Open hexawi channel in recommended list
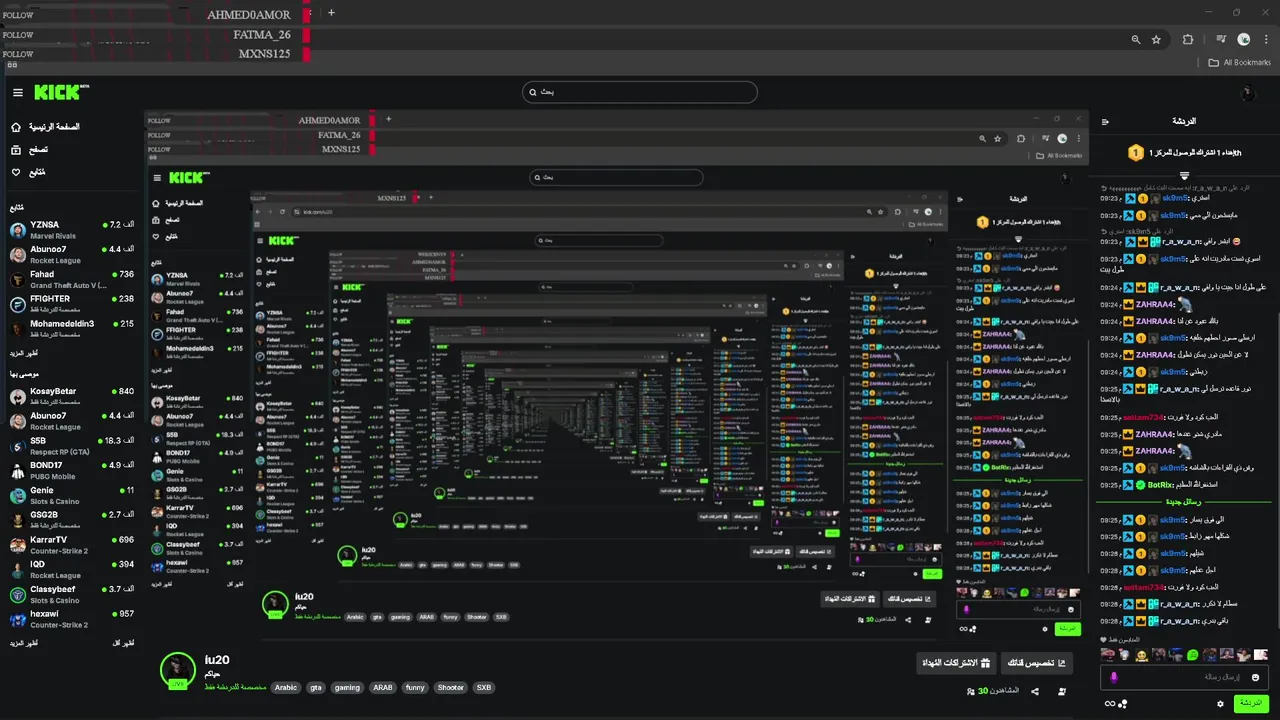Screen dimensions: 1280x720 72,619
